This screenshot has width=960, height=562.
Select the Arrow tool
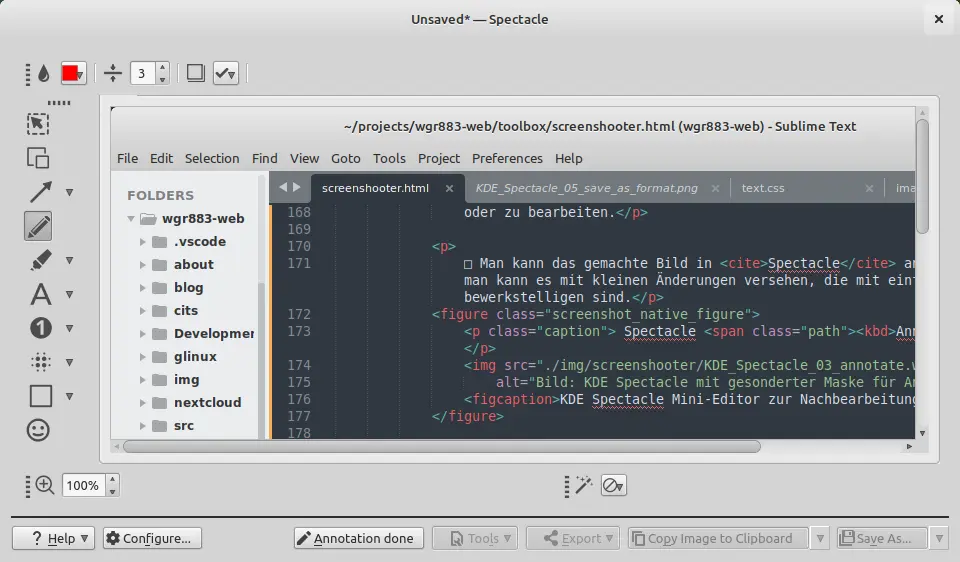(x=40, y=192)
